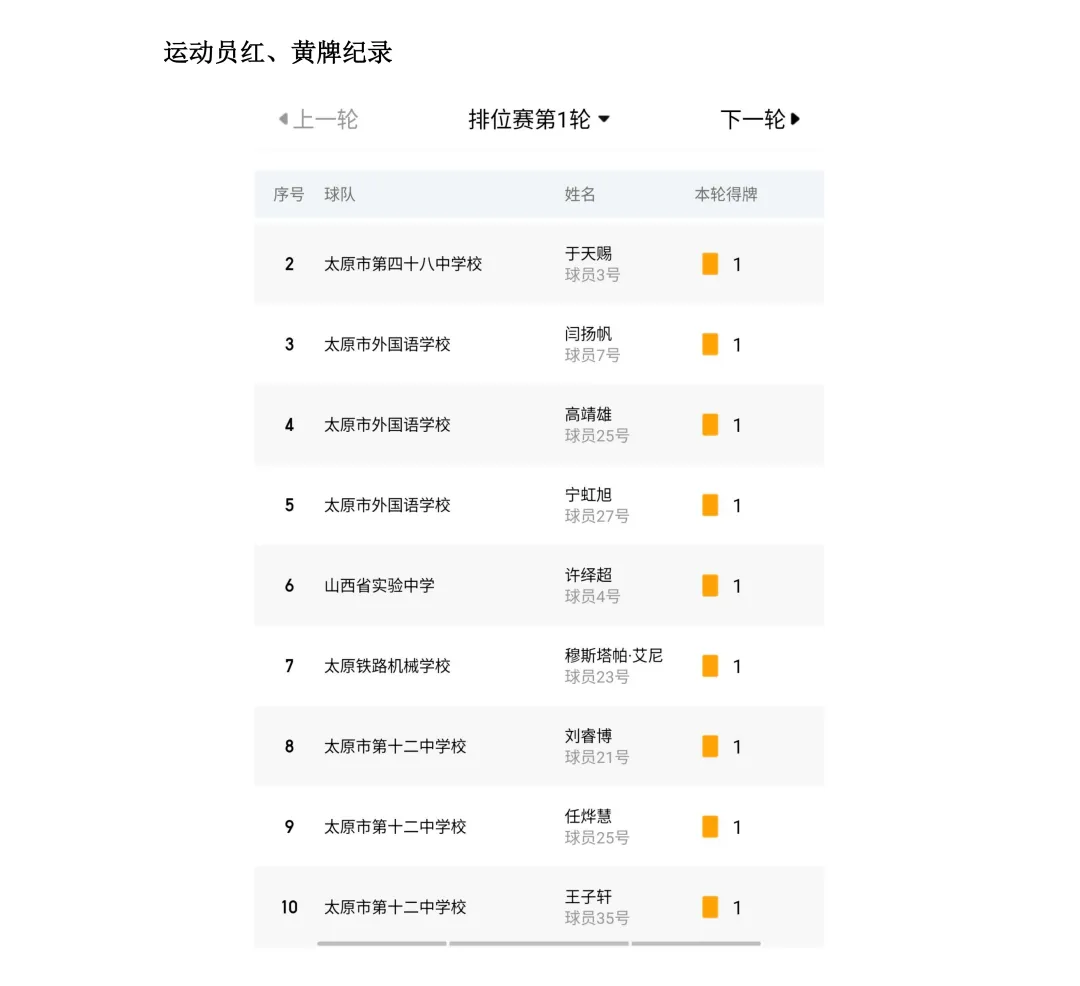
Task: Go to next round via 下一轮
Action: click(x=760, y=120)
